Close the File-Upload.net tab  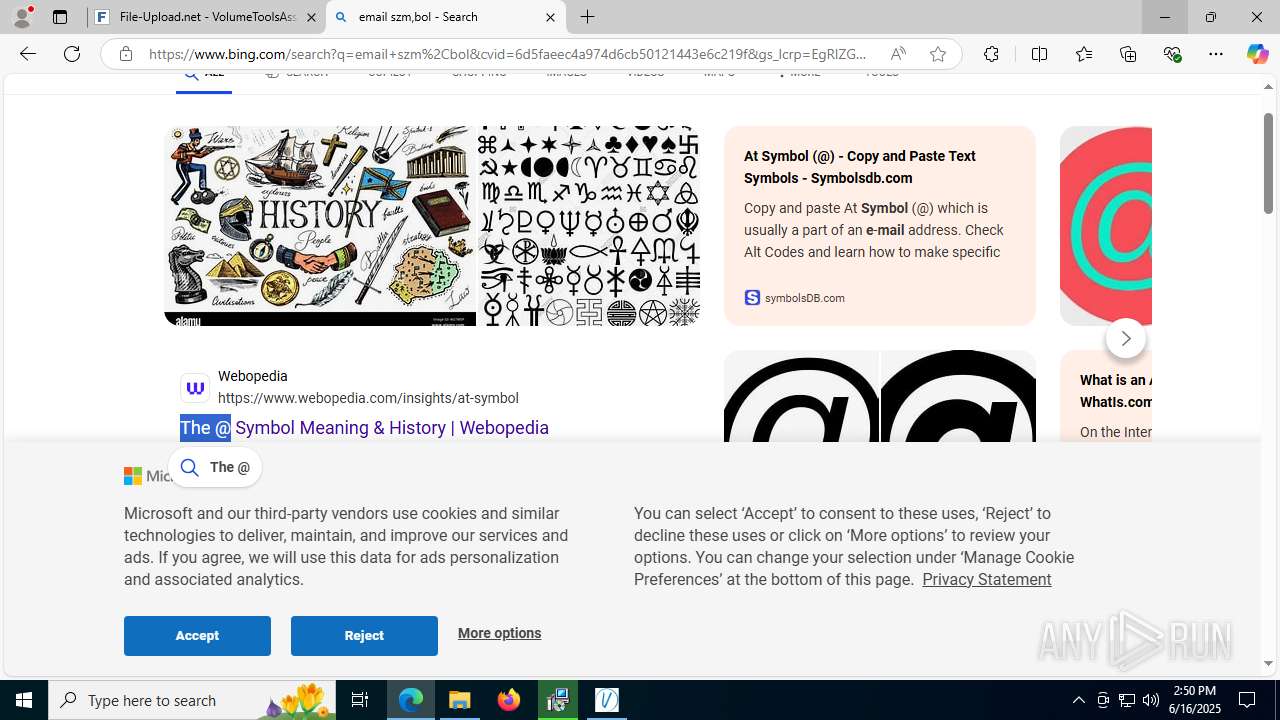[311, 17]
